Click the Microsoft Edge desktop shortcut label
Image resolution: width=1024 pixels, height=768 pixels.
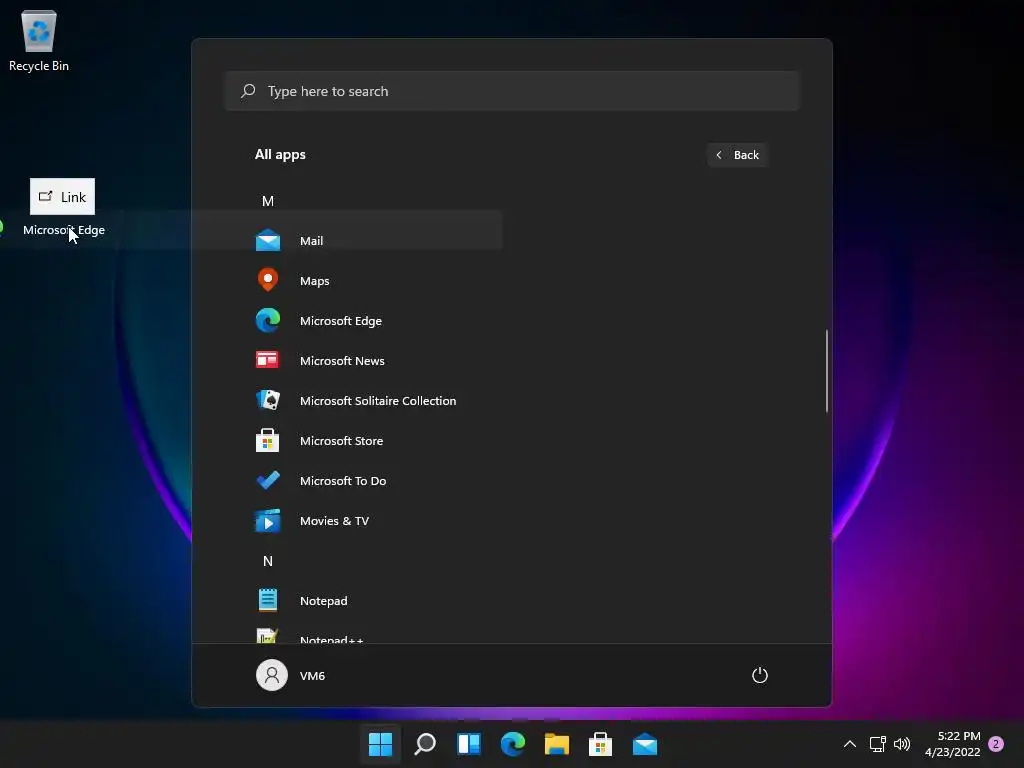tap(64, 230)
